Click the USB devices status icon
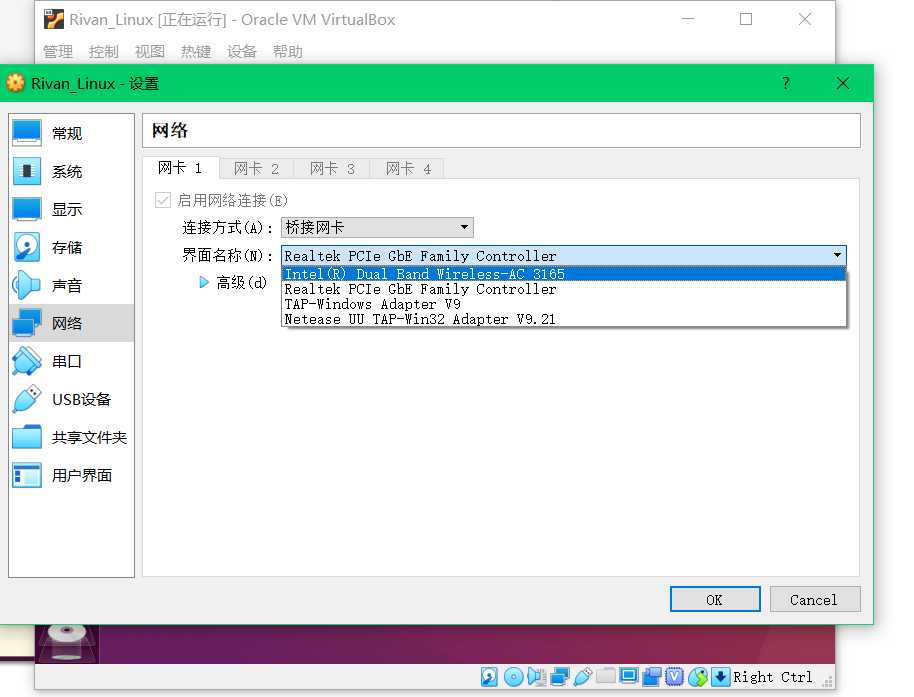The height and width of the screenshot is (697, 914). point(582,677)
